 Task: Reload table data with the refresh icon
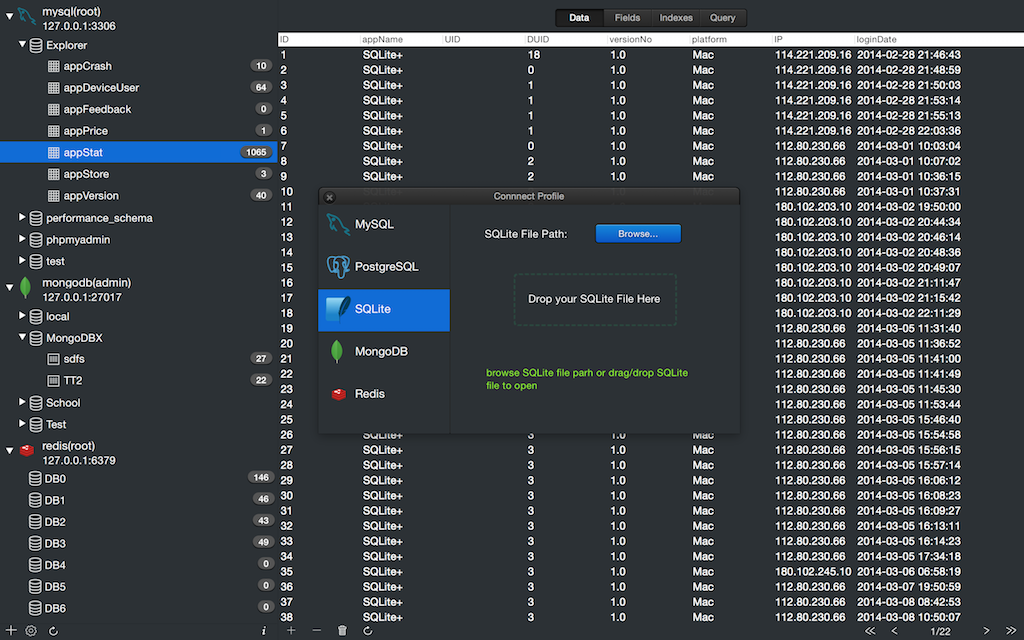[368, 630]
